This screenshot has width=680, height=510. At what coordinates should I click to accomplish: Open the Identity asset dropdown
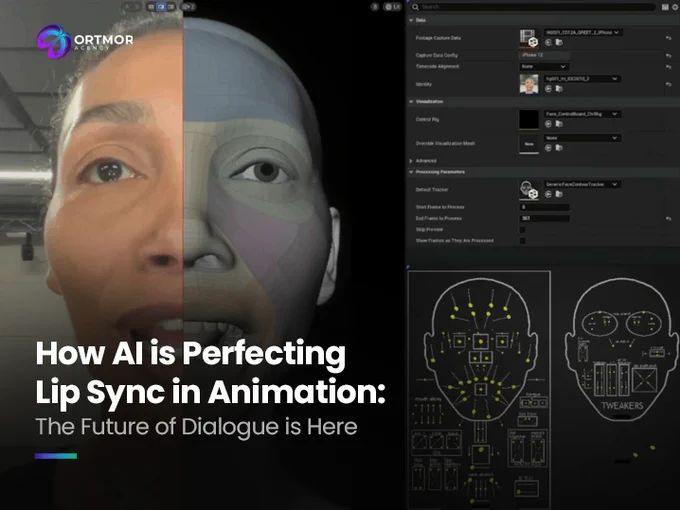582,79
